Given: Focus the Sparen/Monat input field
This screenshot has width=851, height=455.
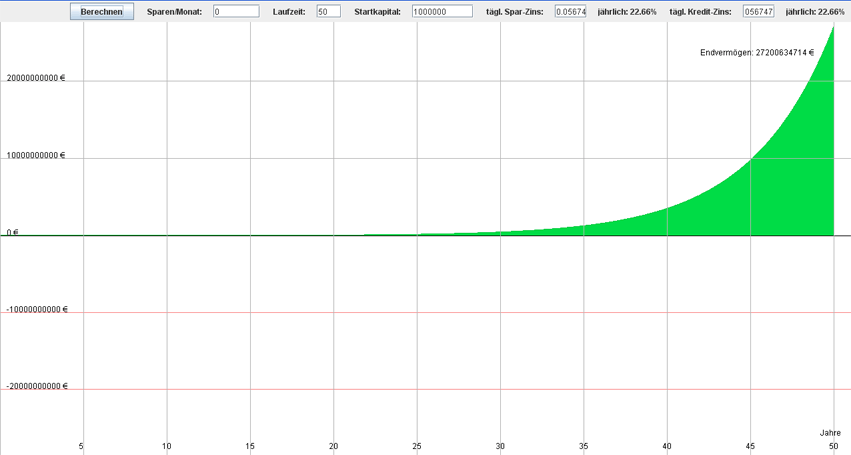Looking at the screenshot, I should point(236,12).
